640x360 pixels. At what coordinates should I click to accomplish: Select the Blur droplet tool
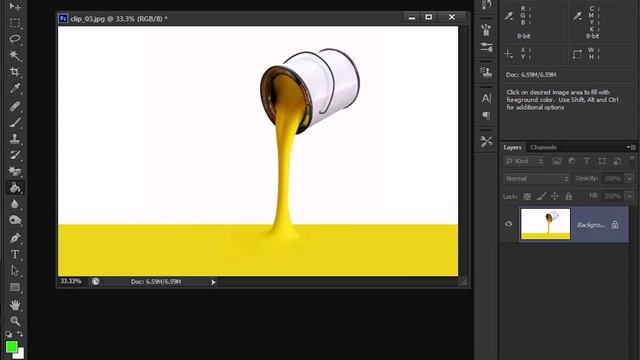15,204
